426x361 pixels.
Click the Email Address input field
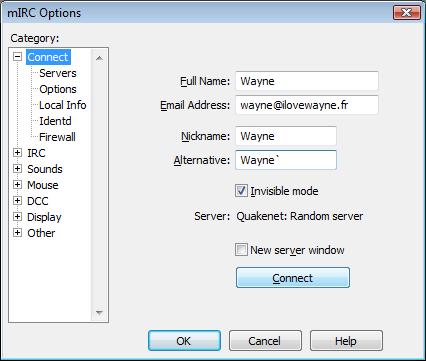(307, 105)
